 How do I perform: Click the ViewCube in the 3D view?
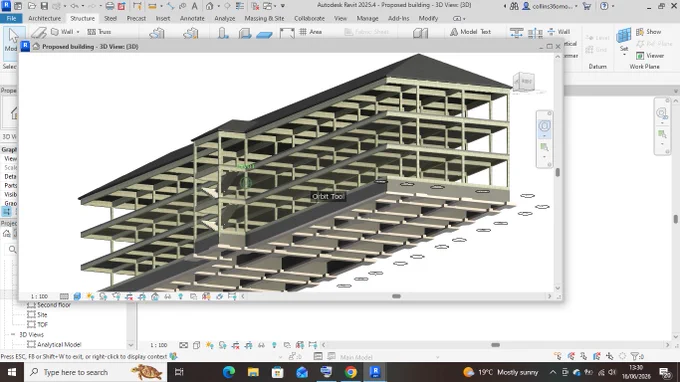(x=524, y=82)
